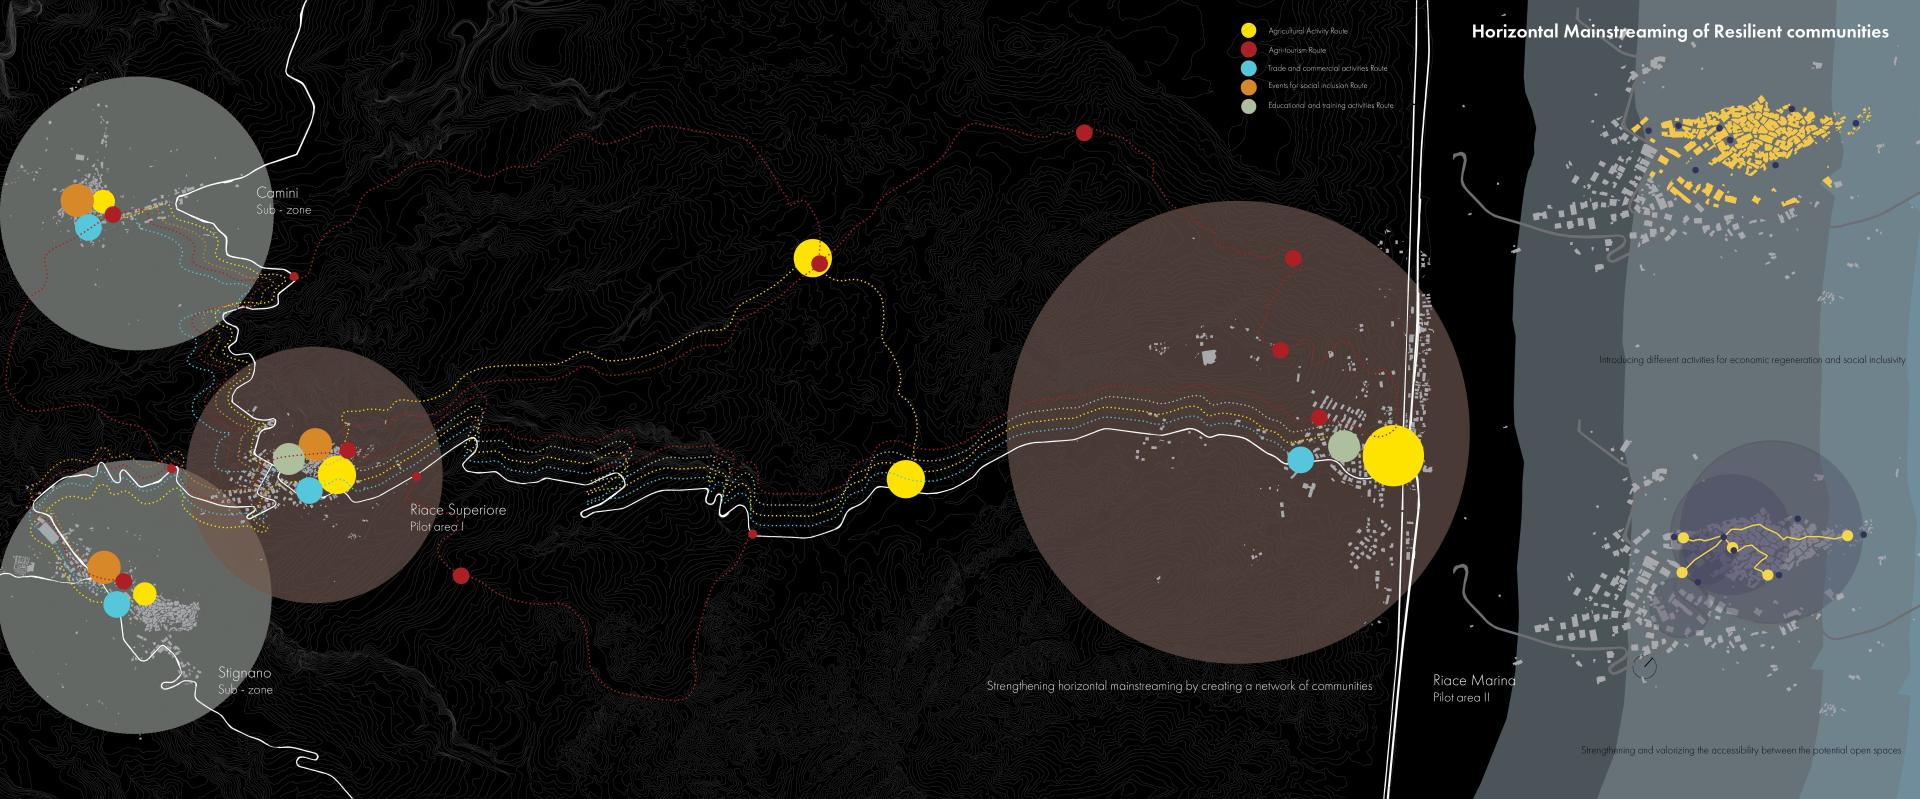Click the 'Riace Marina Pilot area II' label
This screenshot has height=799, width=1920.
pos(1473,688)
